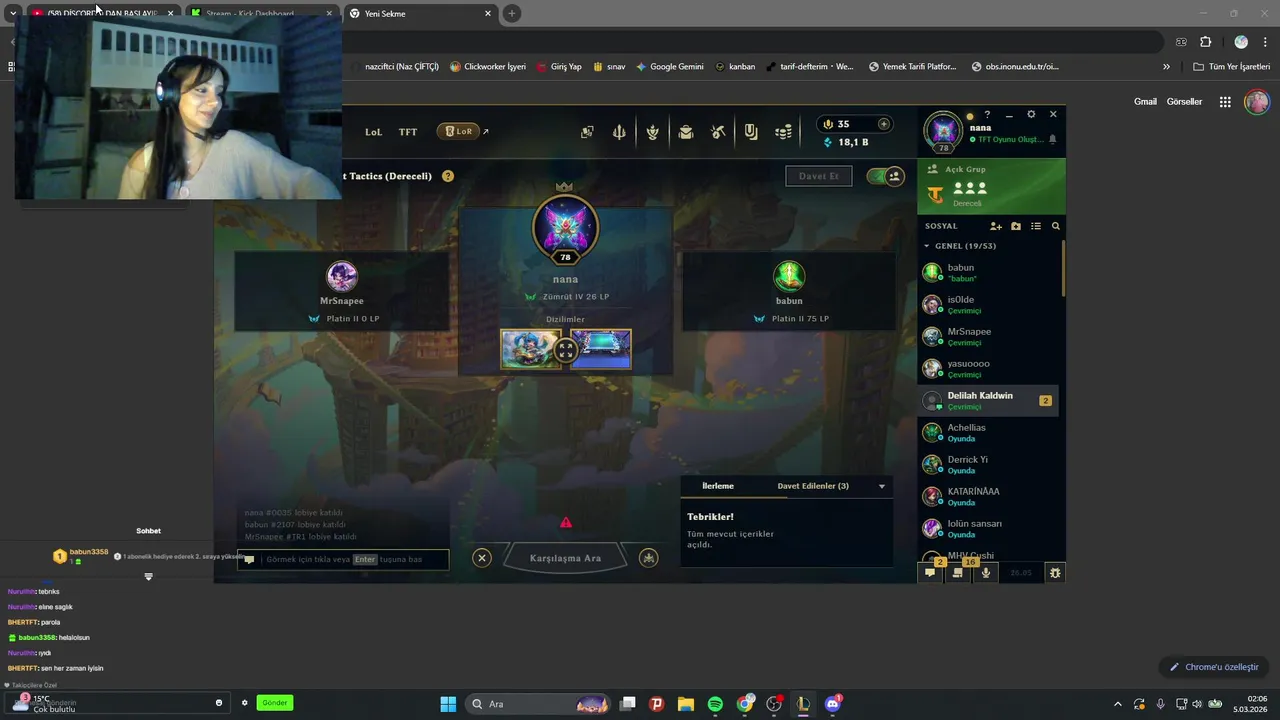The image size is (1280, 720).
Task: Click the Karşılaşma Ara find match button
Action: [x=565, y=558]
